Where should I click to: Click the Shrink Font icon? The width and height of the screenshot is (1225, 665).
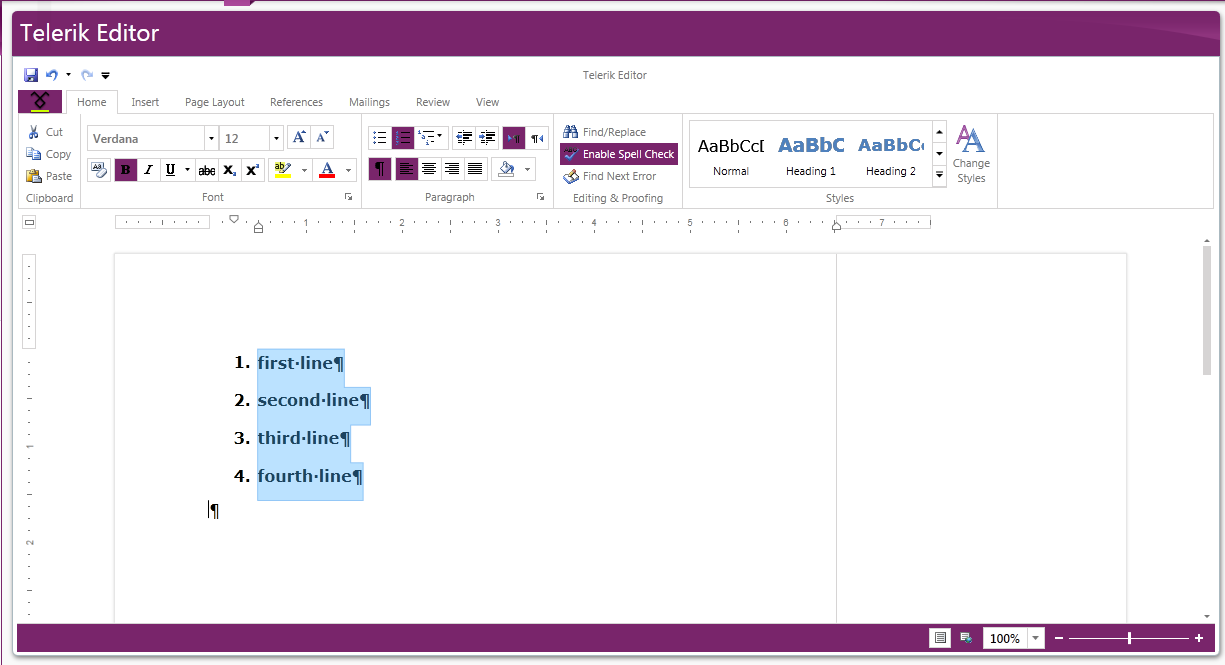pyautogui.click(x=322, y=137)
